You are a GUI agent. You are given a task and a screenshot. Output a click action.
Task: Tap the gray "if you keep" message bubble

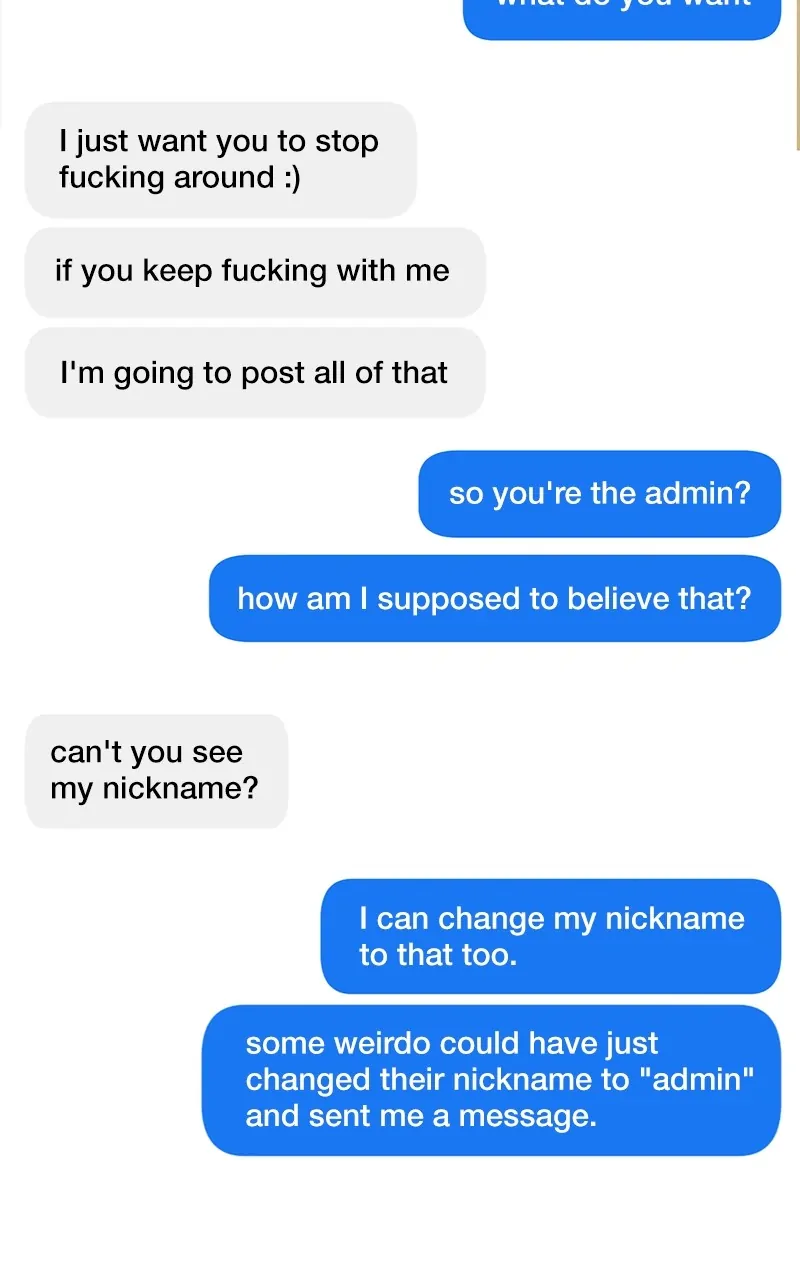[254, 272]
